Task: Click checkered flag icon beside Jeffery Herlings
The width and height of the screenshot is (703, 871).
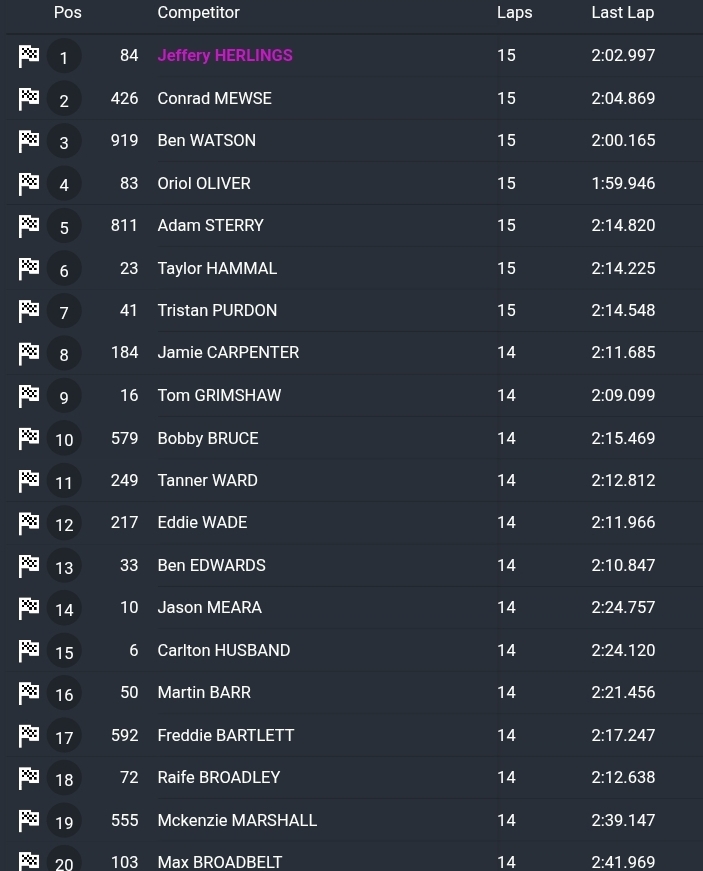Action: (x=29, y=56)
